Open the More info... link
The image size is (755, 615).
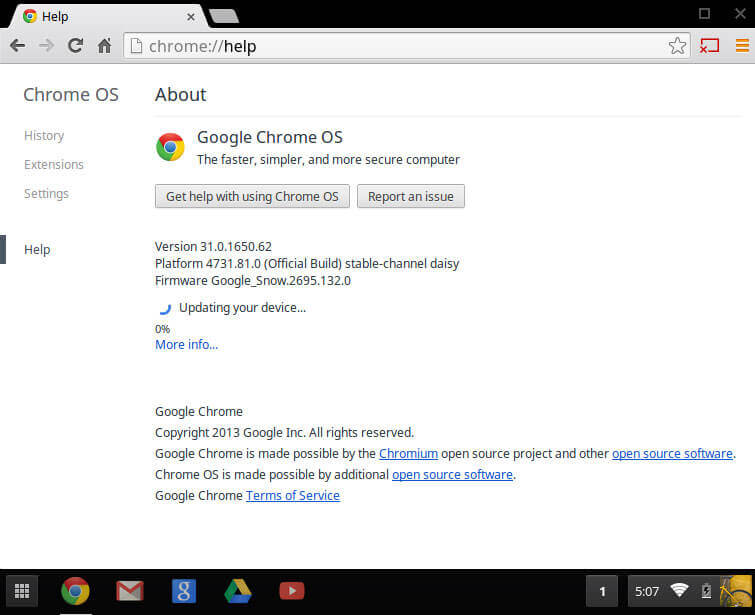click(x=186, y=345)
